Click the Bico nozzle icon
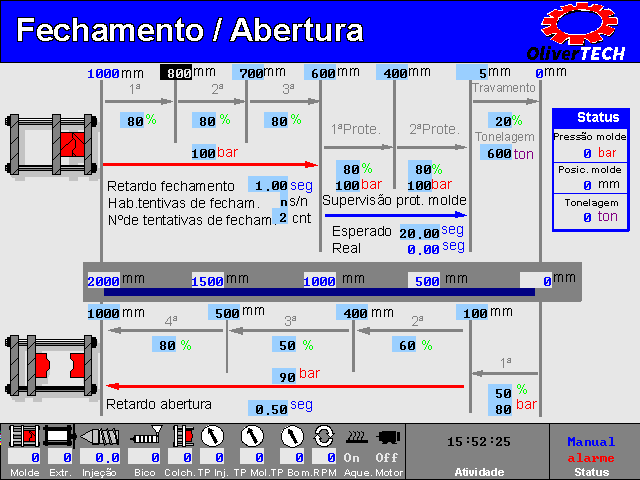The image size is (640, 480). pos(146,437)
